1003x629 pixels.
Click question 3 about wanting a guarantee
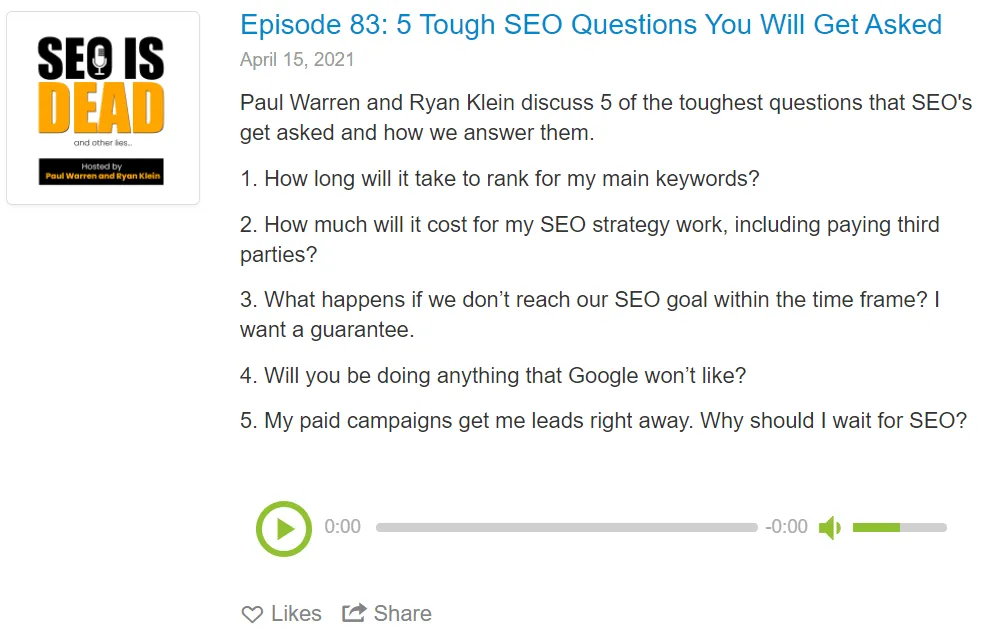pos(589,313)
